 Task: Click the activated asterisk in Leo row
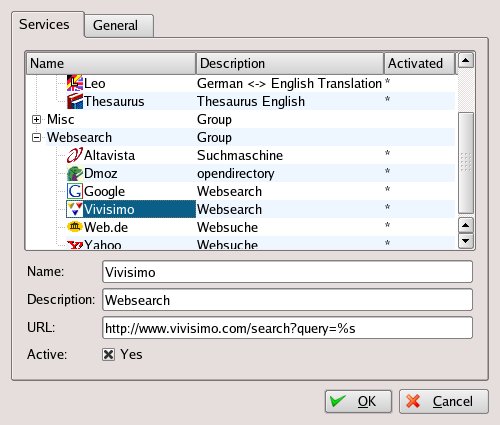[x=387, y=81]
